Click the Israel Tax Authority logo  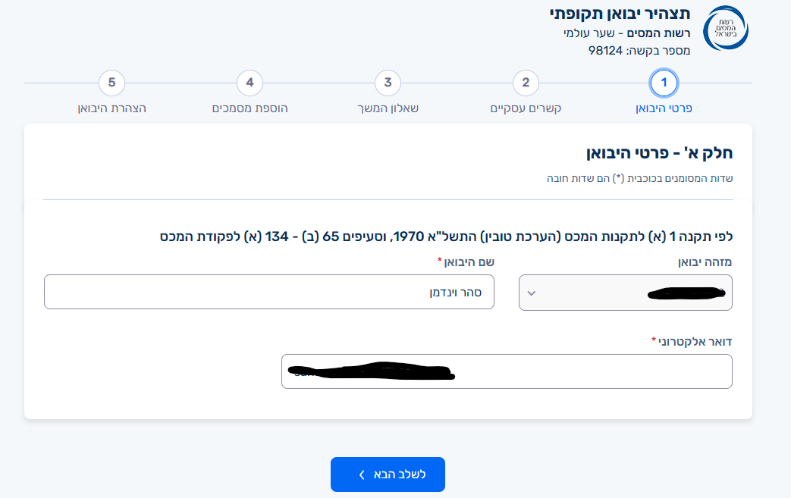point(725,28)
